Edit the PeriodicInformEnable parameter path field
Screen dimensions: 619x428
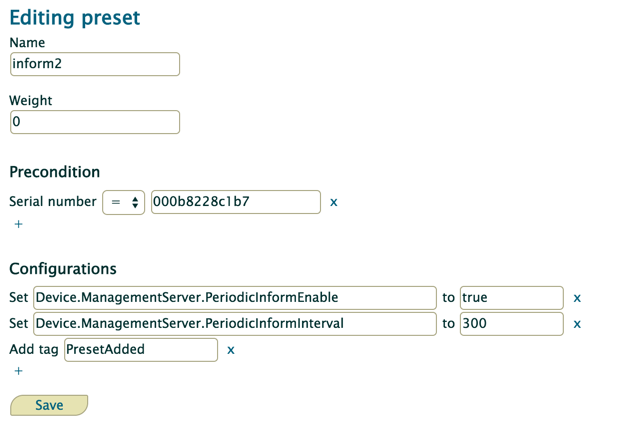coord(235,298)
